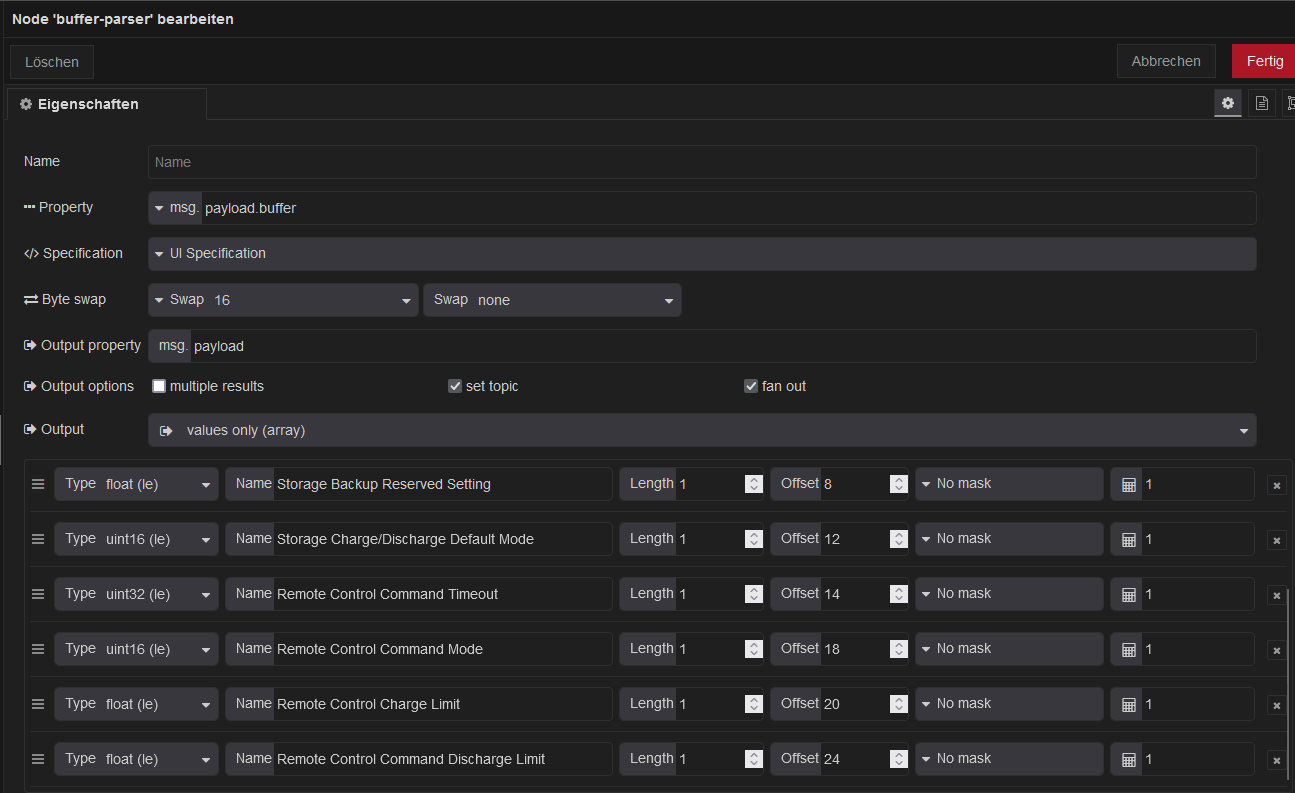
Task: Expand the Swap 16 byte swap dropdown
Action: click(x=283, y=300)
